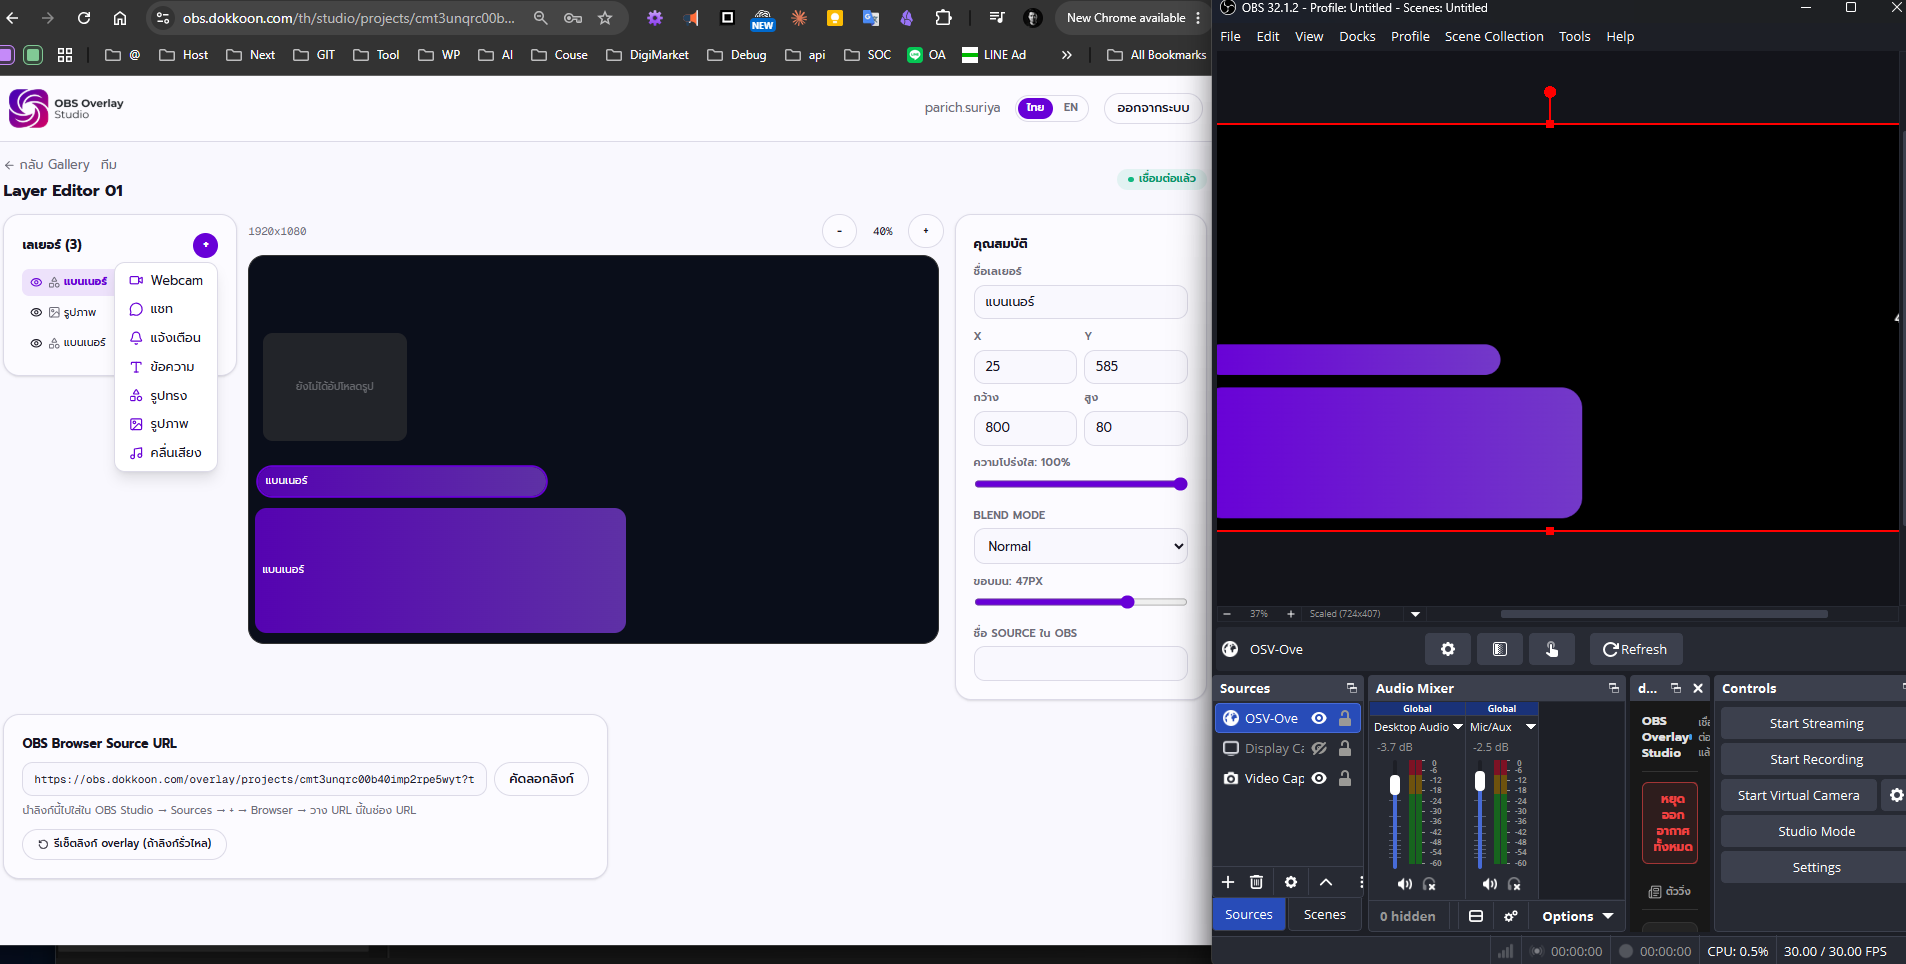Click purple add layer plus button
This screenshot has height=964, width=1906.
click(x=205, y=245)
